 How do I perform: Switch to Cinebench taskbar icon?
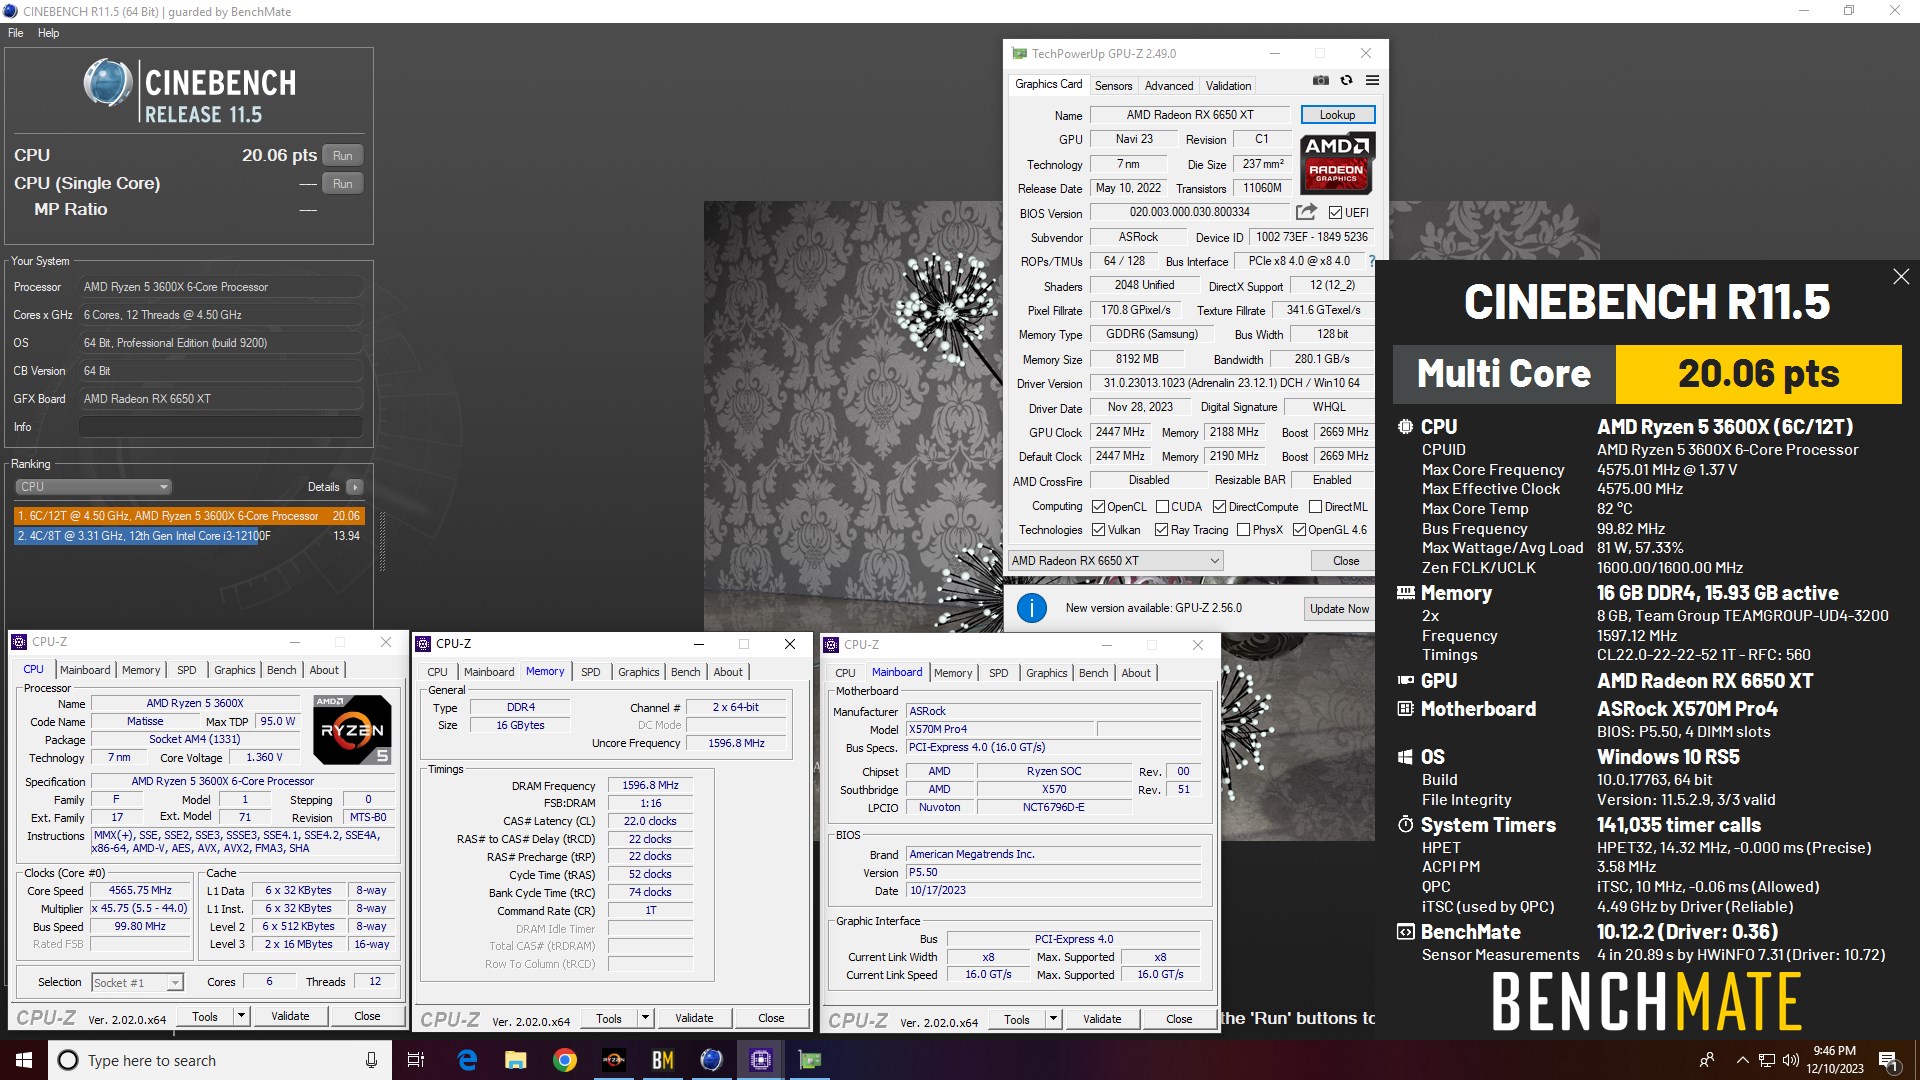tap(711, 1060)
